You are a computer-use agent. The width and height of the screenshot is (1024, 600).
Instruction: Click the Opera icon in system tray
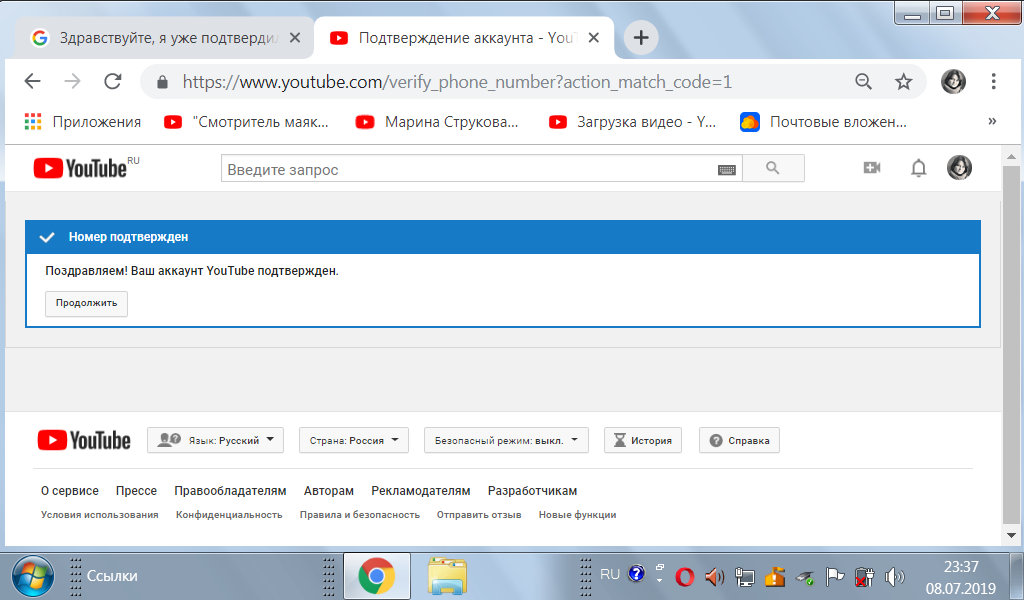click(684, 577)
